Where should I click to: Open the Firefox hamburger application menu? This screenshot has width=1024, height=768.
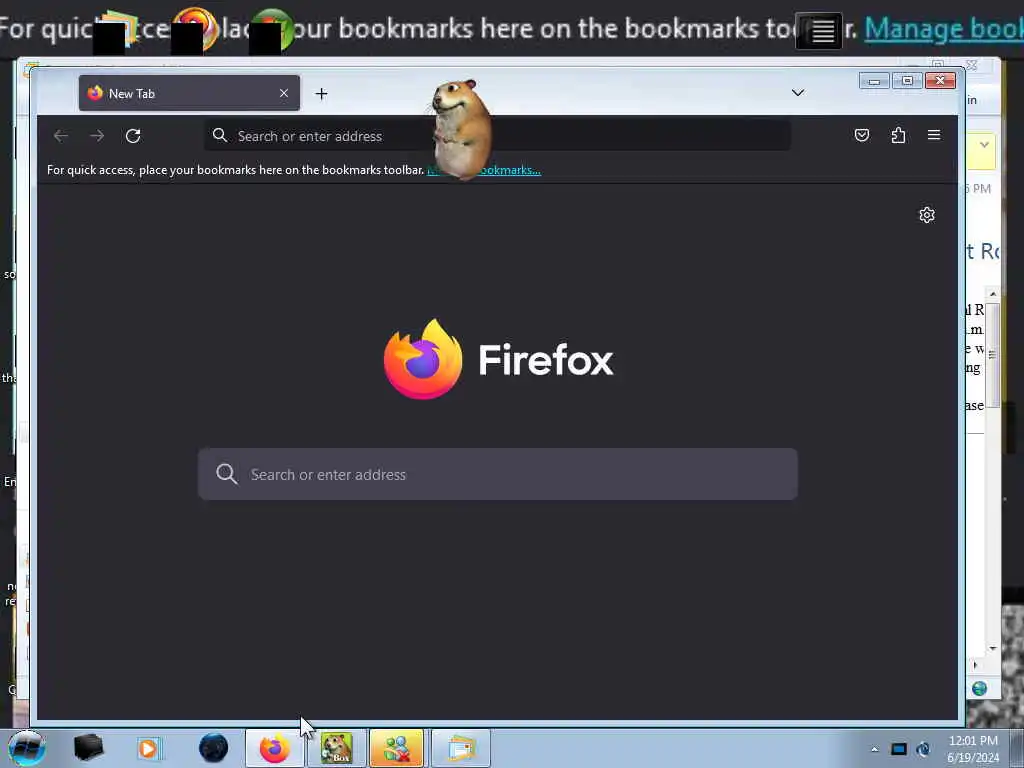pos(934,135)
